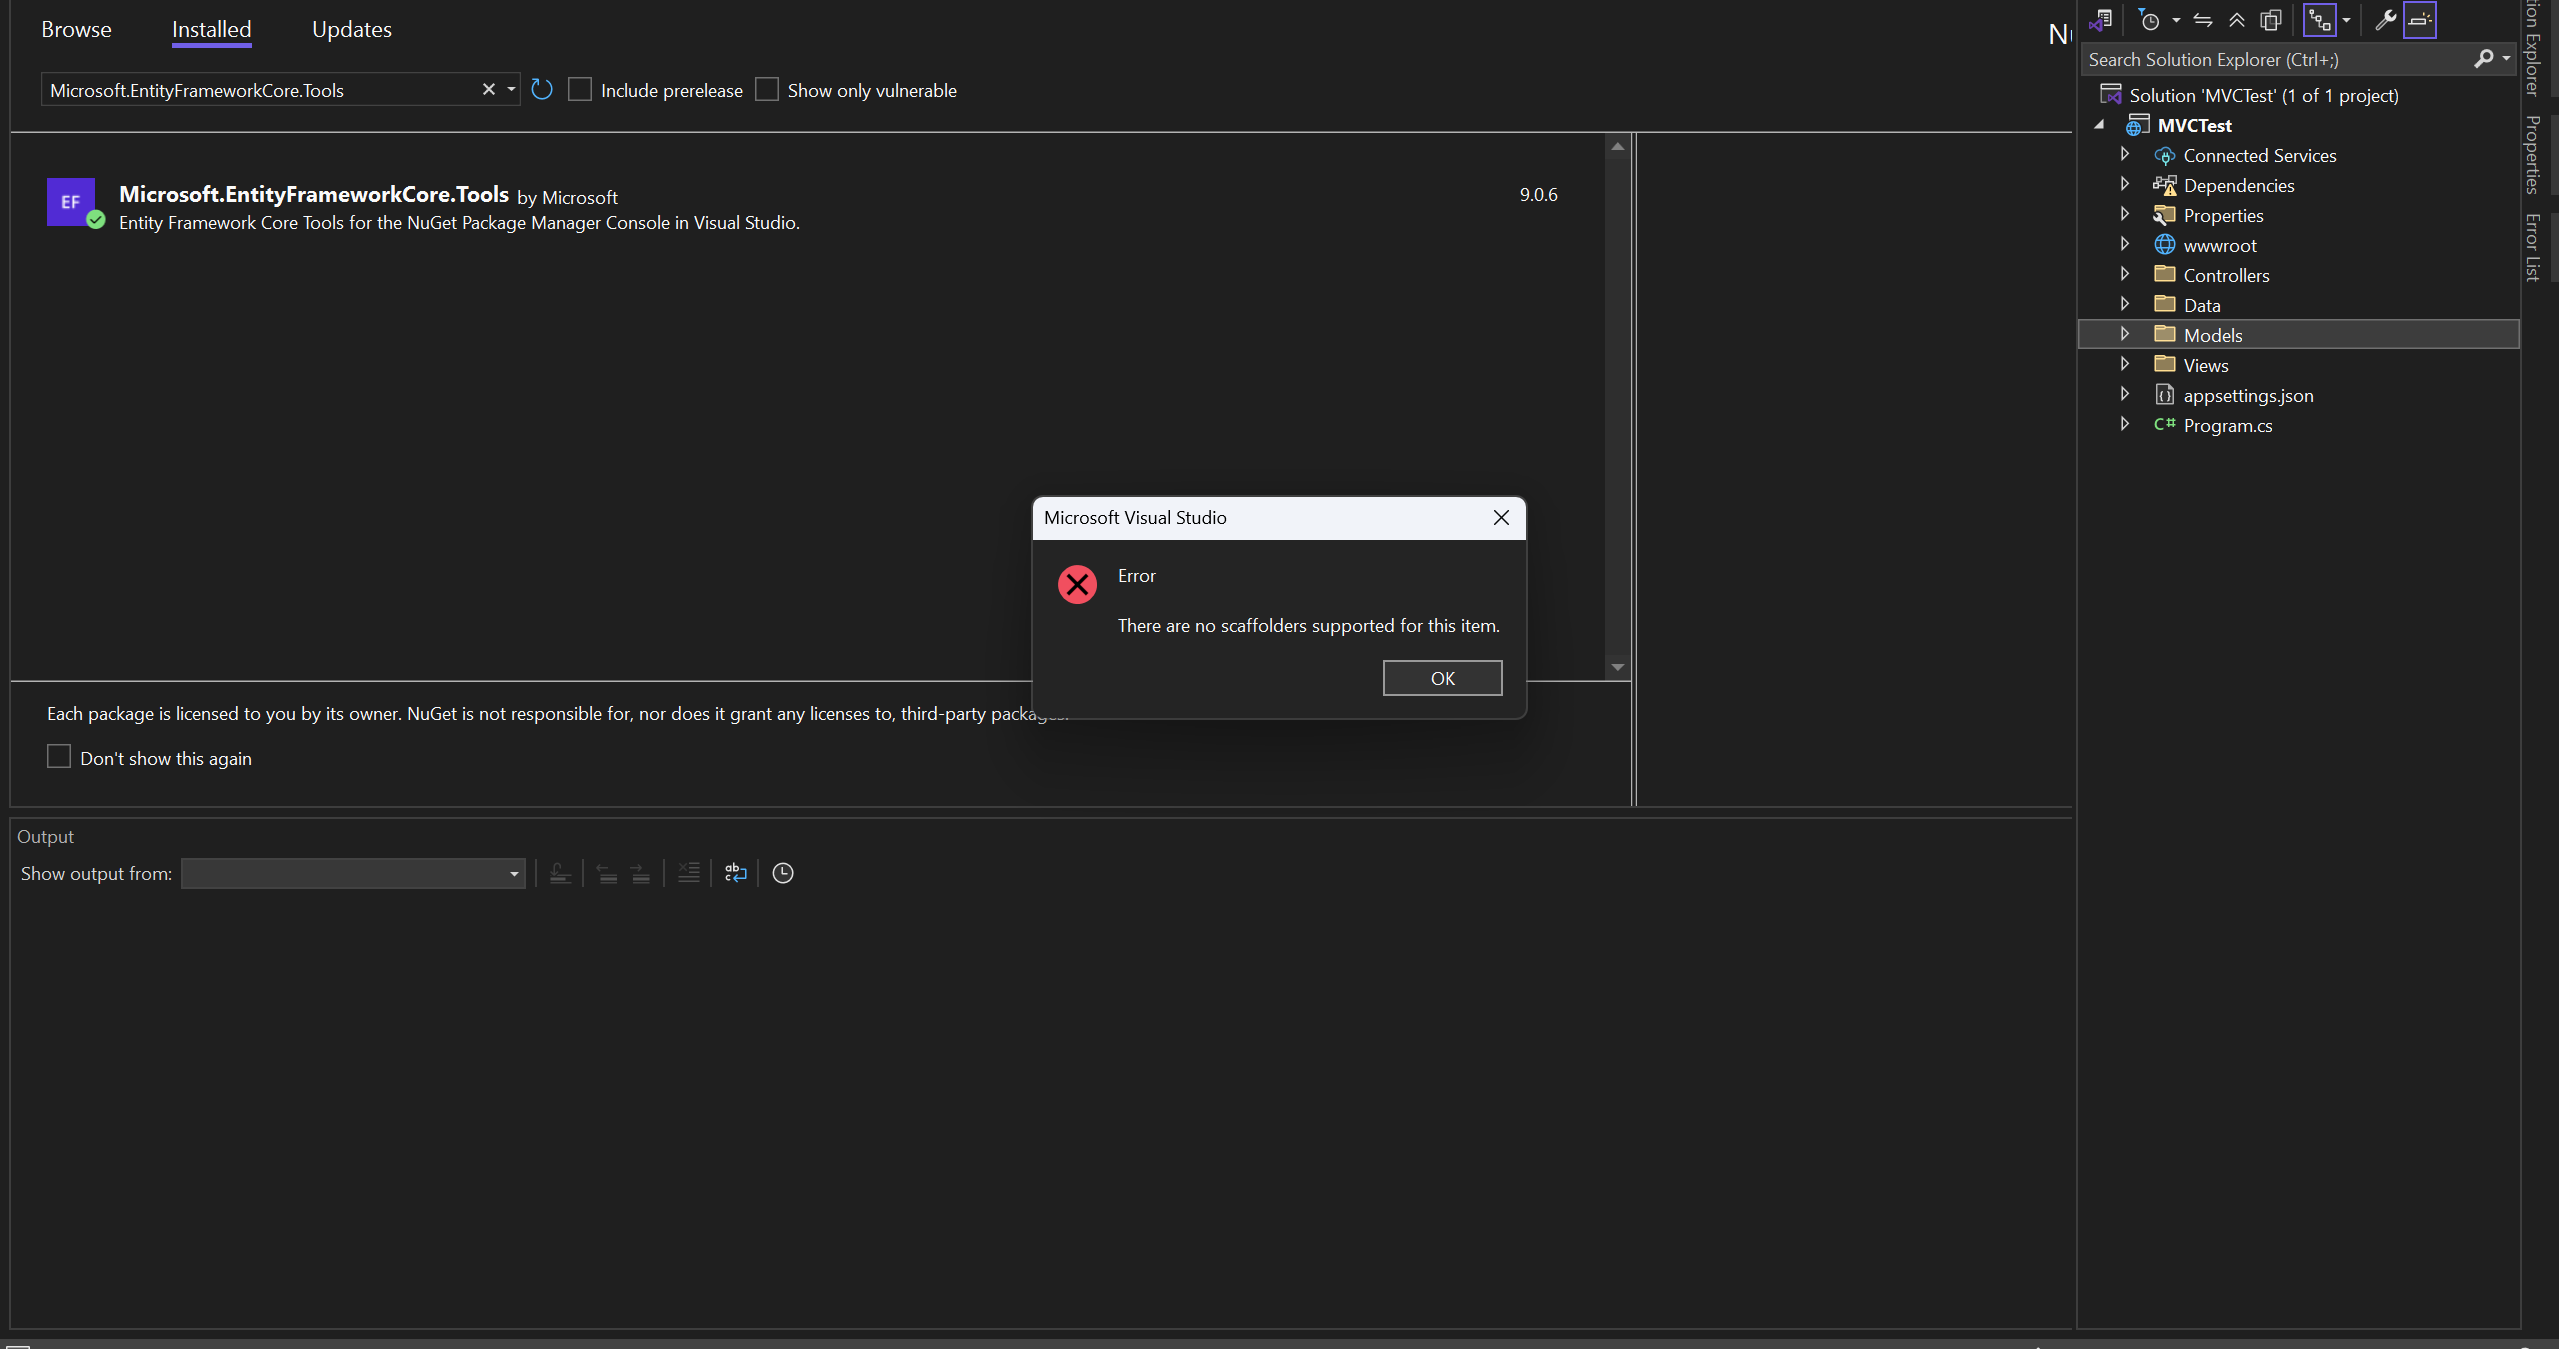Open the Show output from dropdown

coord(512,873)
